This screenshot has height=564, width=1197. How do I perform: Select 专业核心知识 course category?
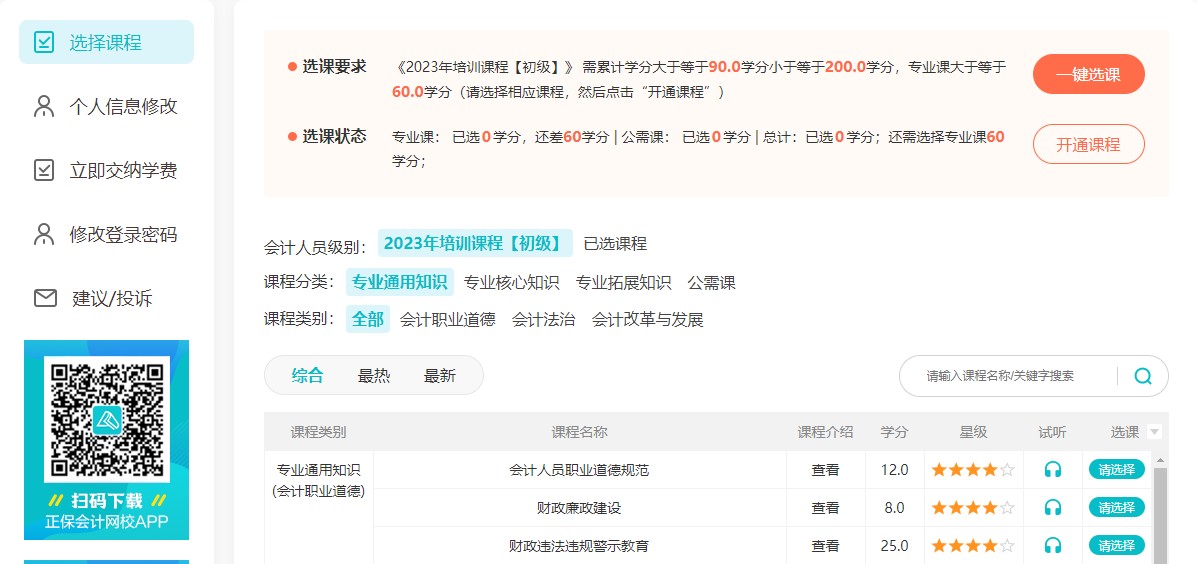(512, 282)
